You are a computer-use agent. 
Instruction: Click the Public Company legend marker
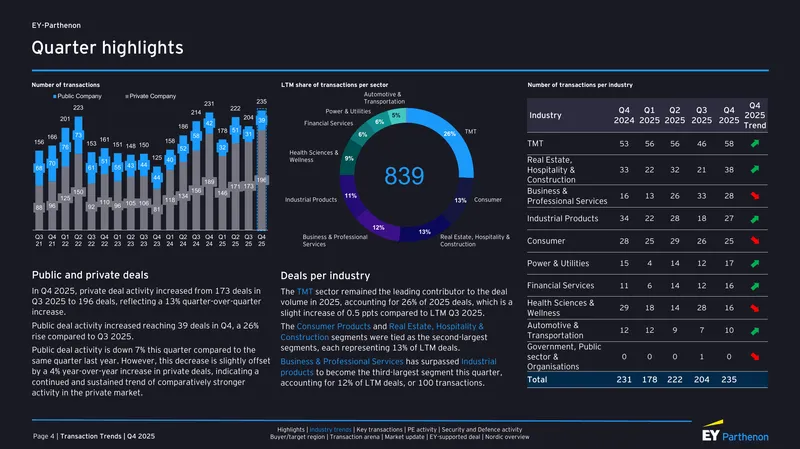tap(55, 96)
